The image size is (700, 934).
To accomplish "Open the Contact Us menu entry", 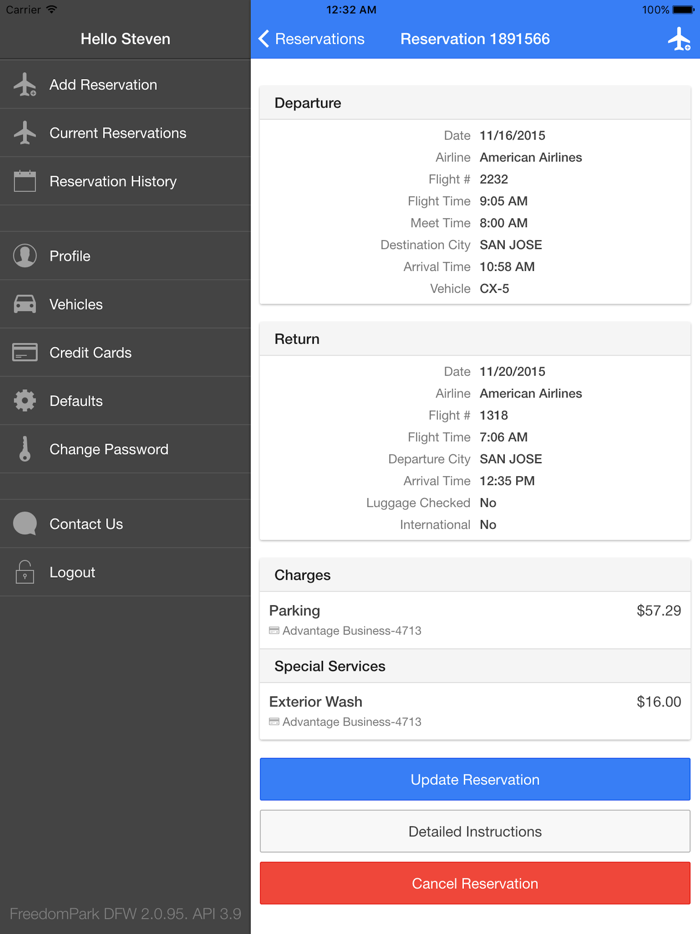I will (x=86, y=524).
